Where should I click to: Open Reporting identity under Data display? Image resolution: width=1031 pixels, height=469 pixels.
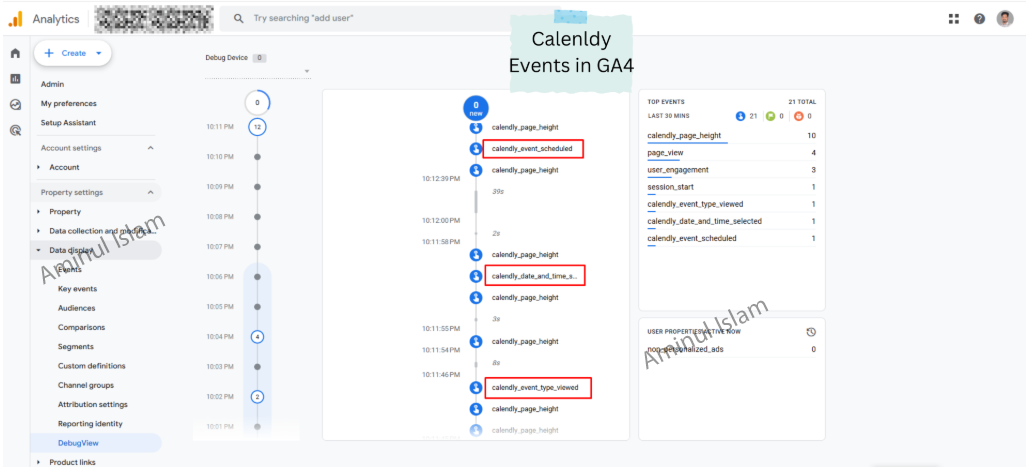90,424
